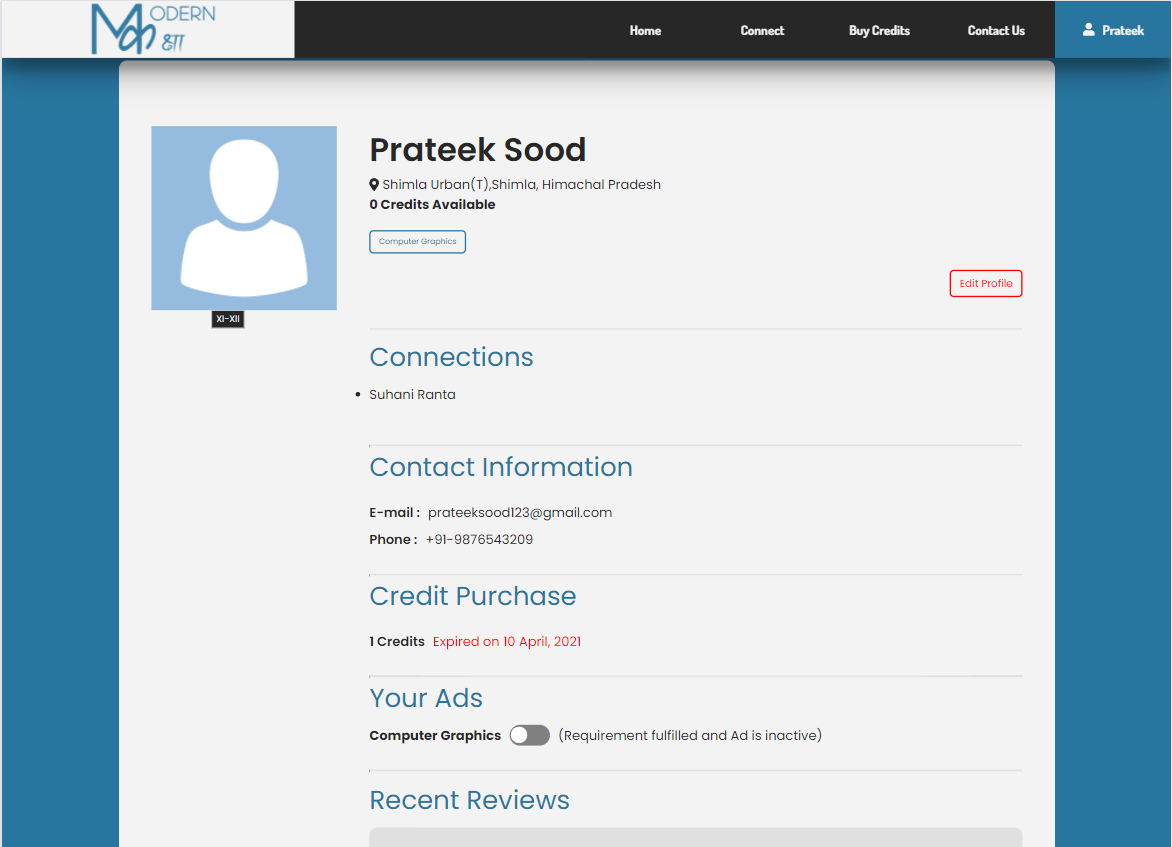Navigate to the Connect page
The width and height of the screenshot is (1172, 847).
click(762, 30)
